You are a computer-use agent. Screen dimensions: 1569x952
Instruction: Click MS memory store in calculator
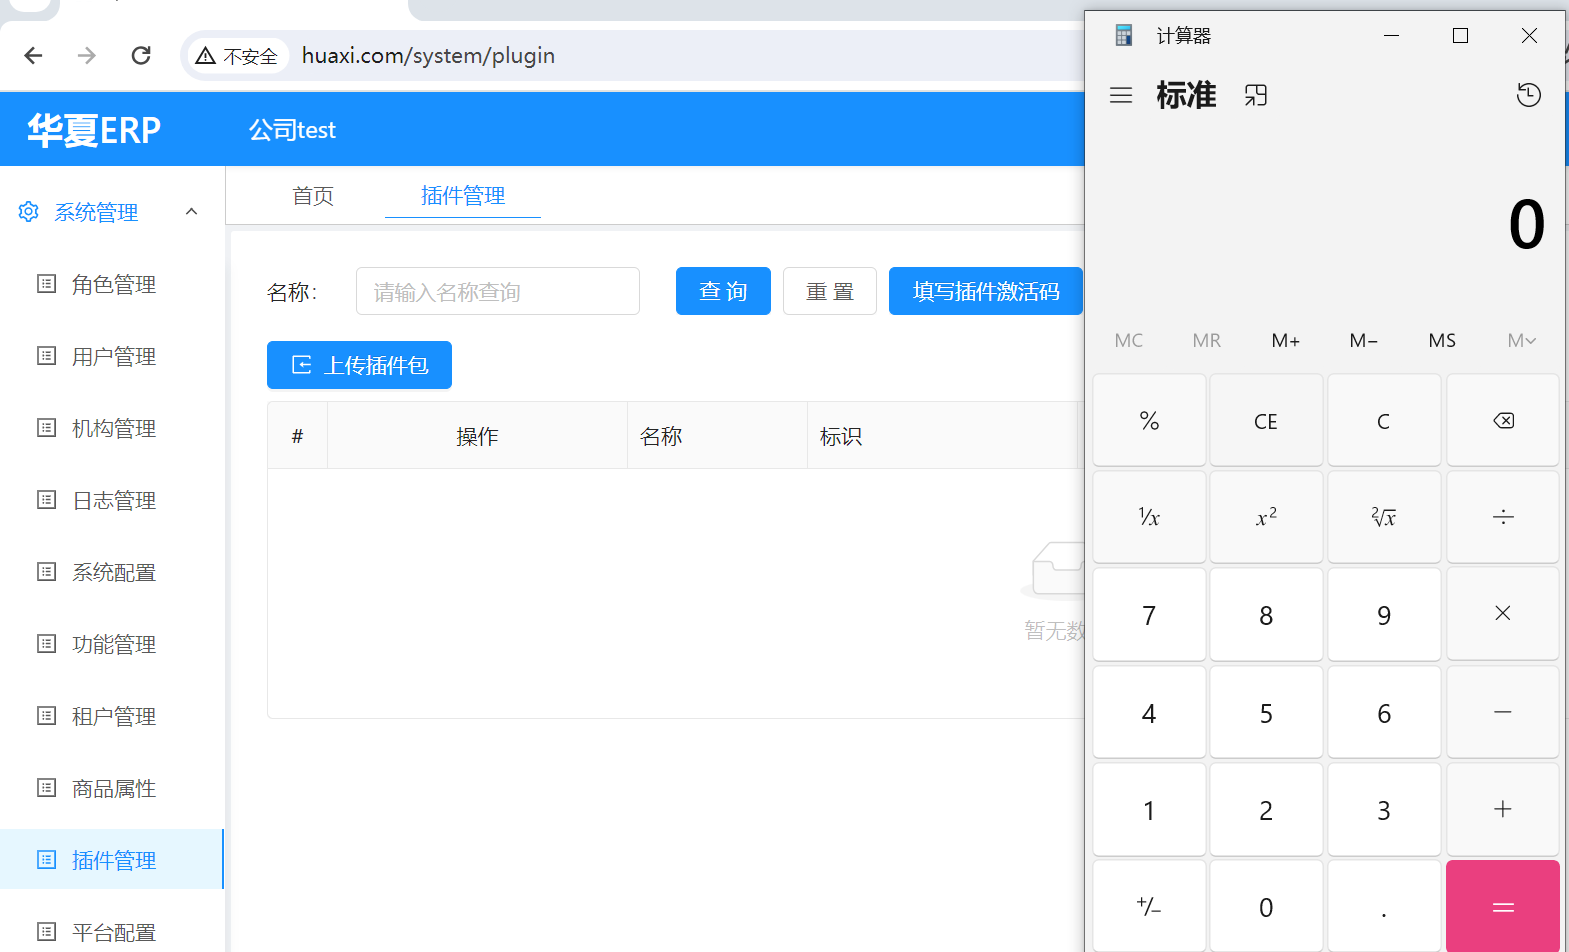(x=1442, y=341)
